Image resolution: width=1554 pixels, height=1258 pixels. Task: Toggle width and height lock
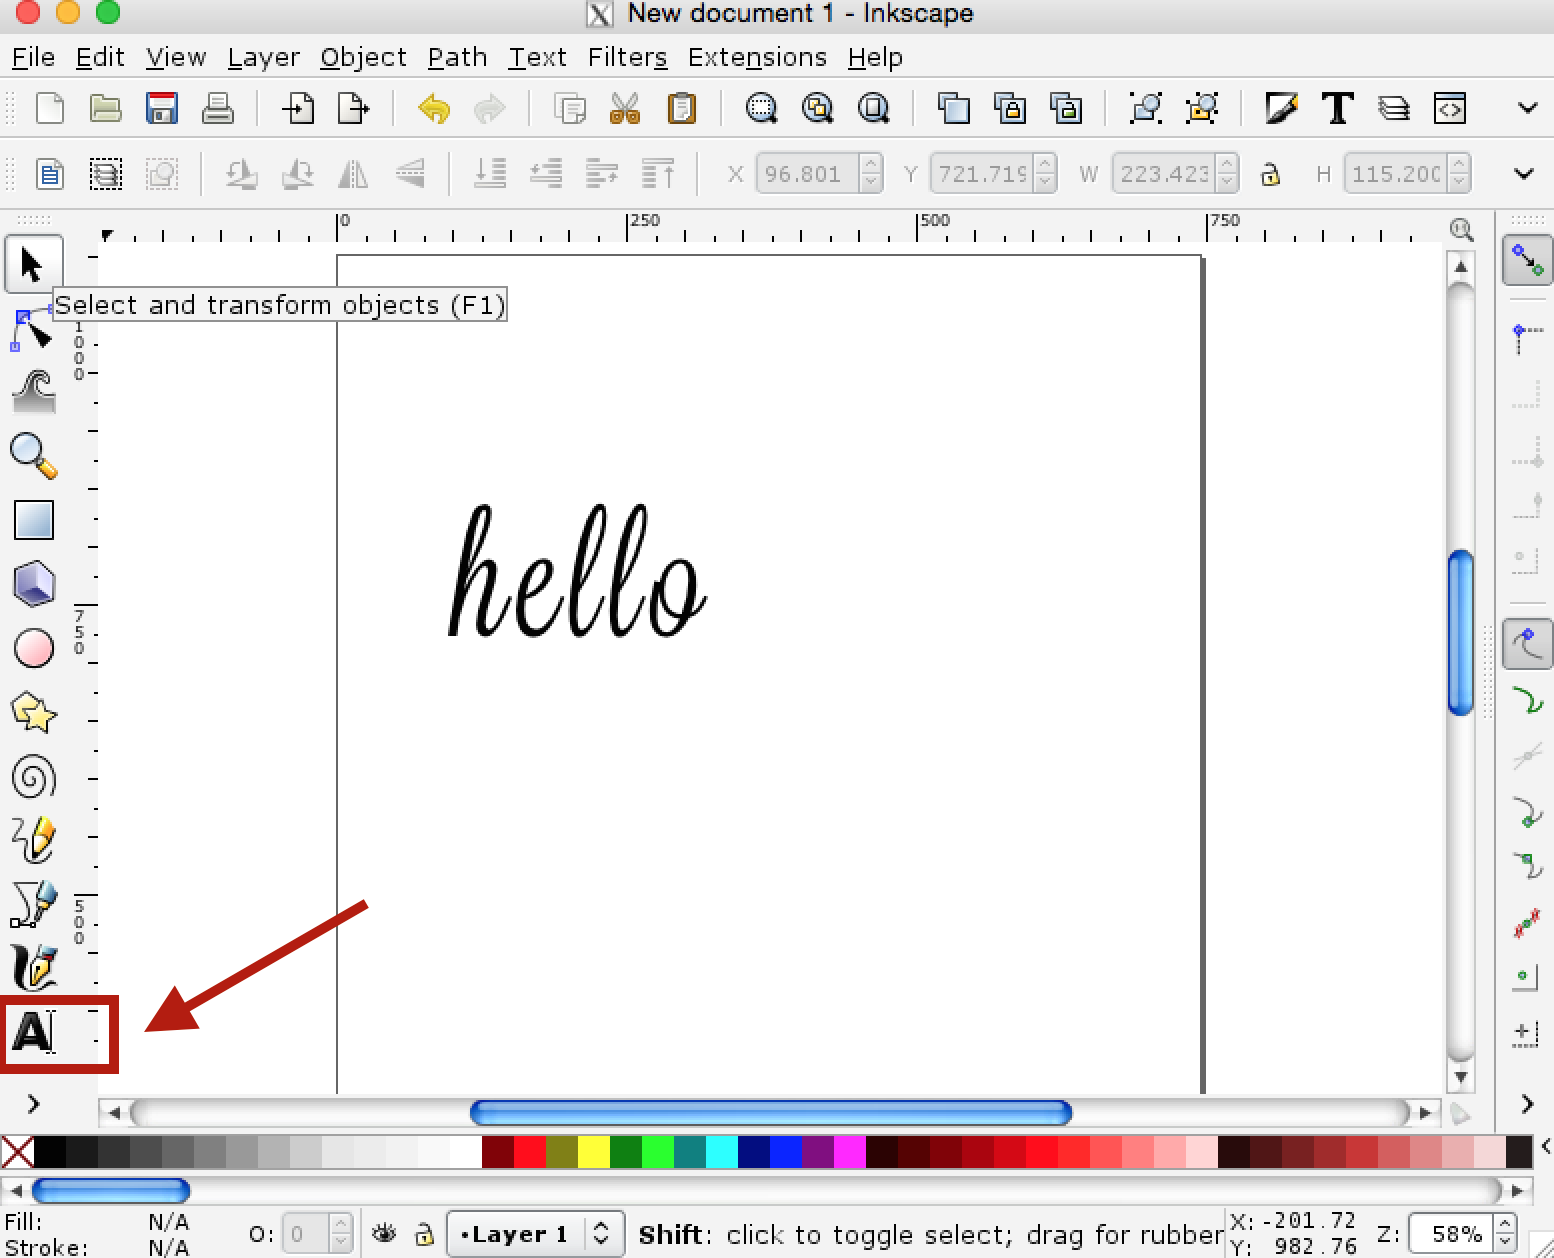(x=1270, y=174)
